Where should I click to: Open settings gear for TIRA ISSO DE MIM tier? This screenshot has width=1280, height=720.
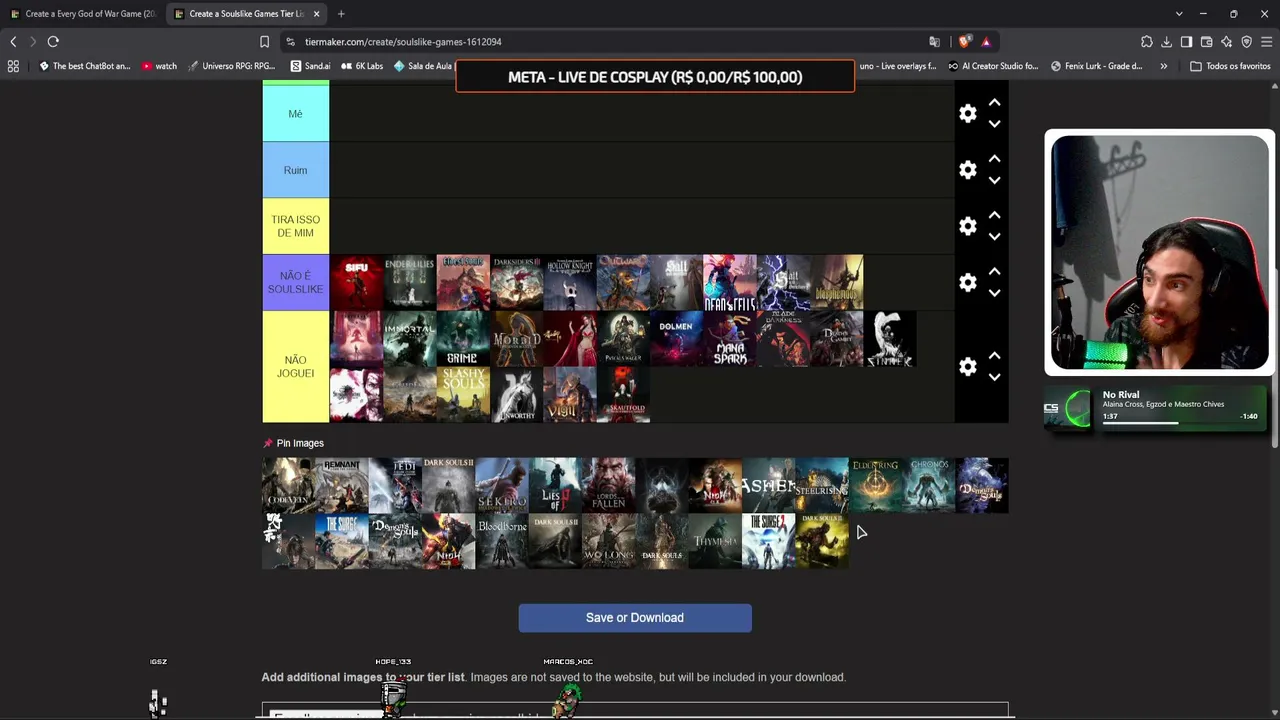[967, 226]
